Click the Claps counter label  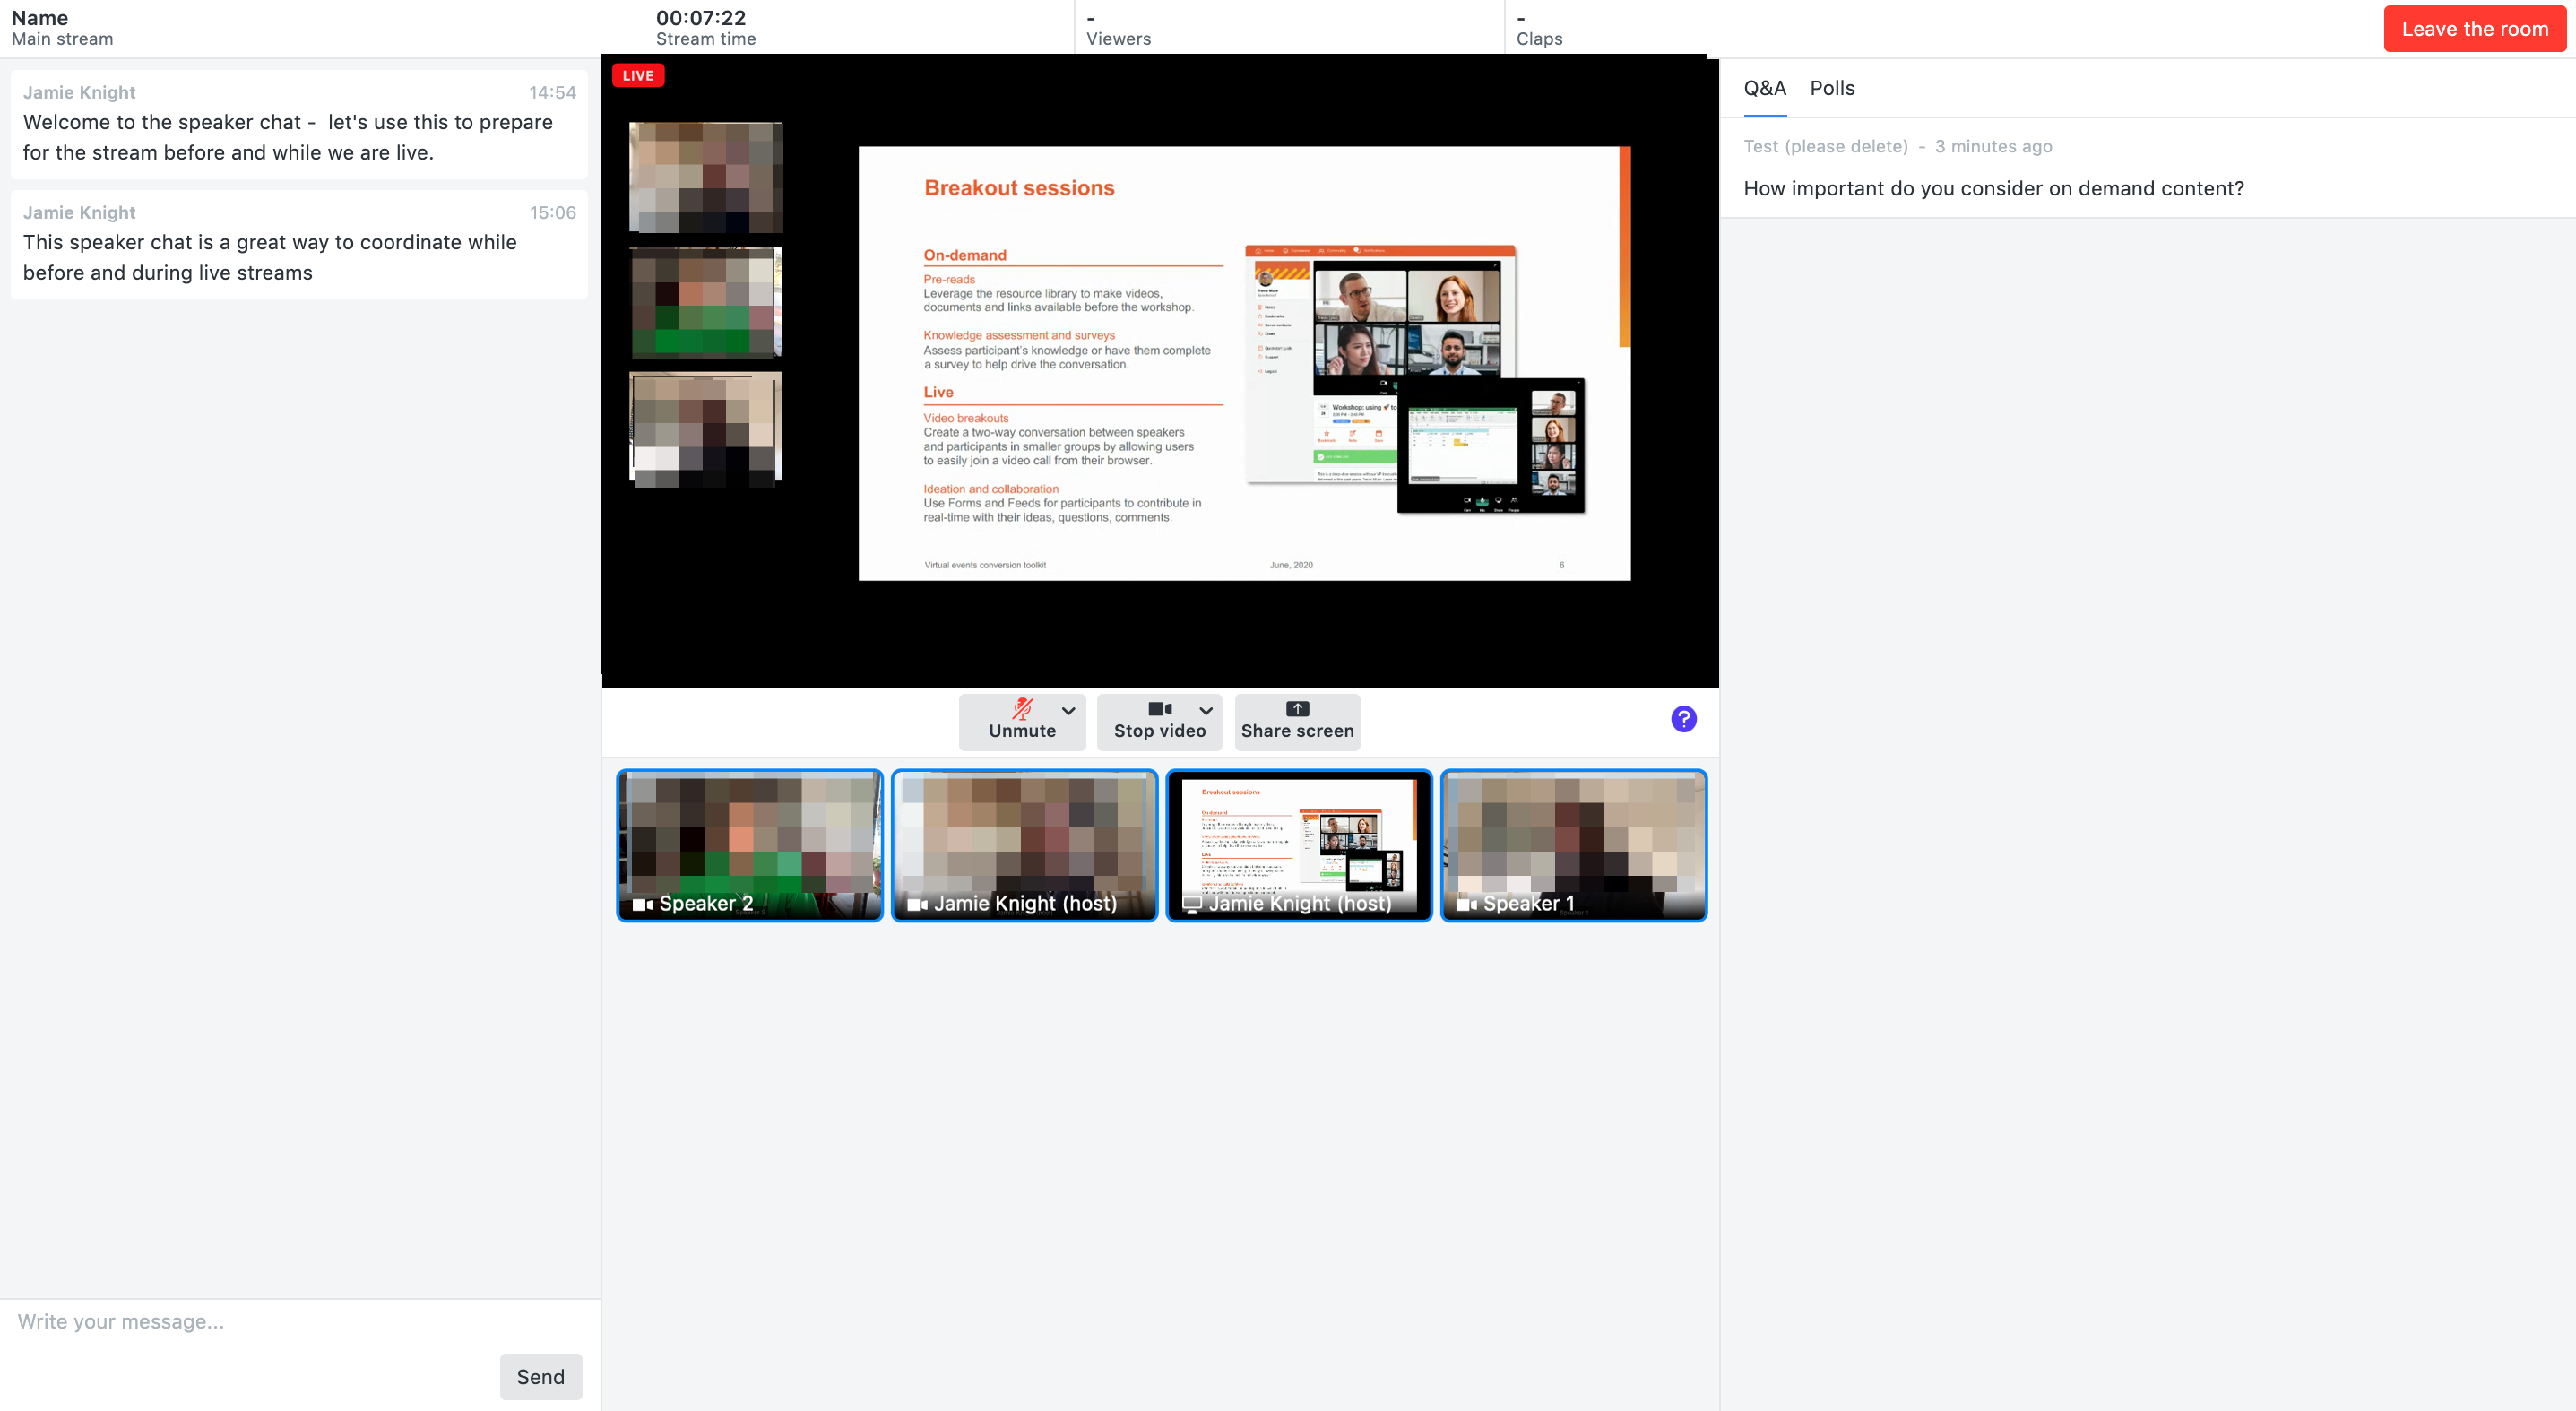click(x=1539, y=39)
